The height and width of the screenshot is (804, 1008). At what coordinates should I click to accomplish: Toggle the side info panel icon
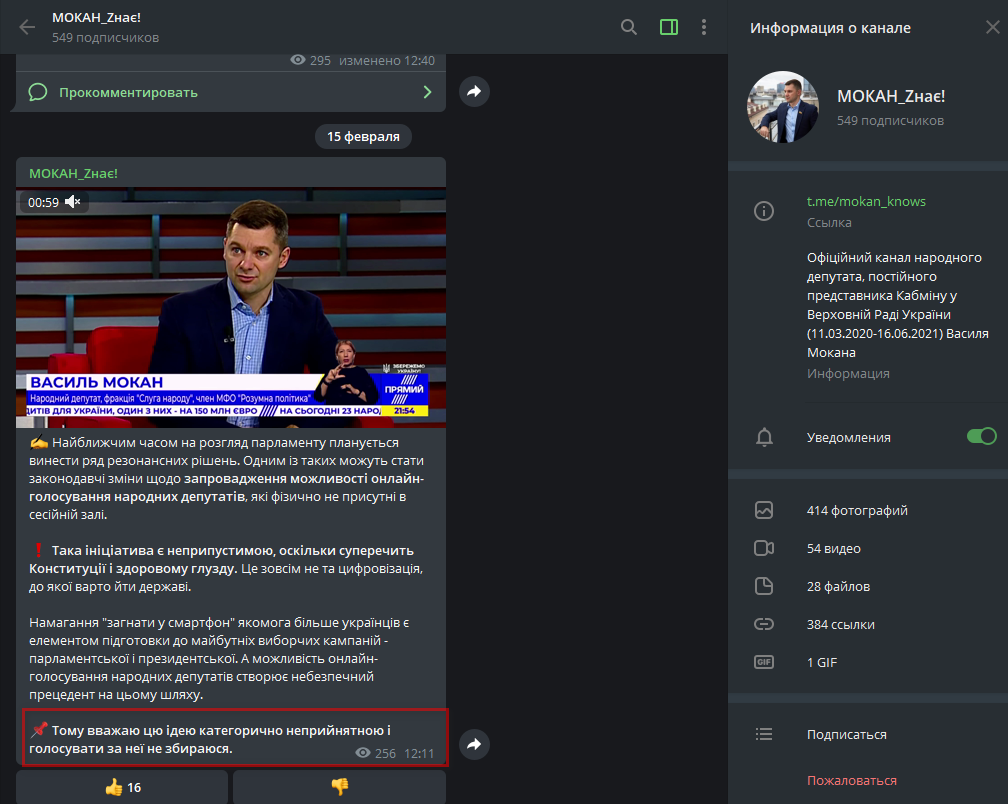coord(669,27)
